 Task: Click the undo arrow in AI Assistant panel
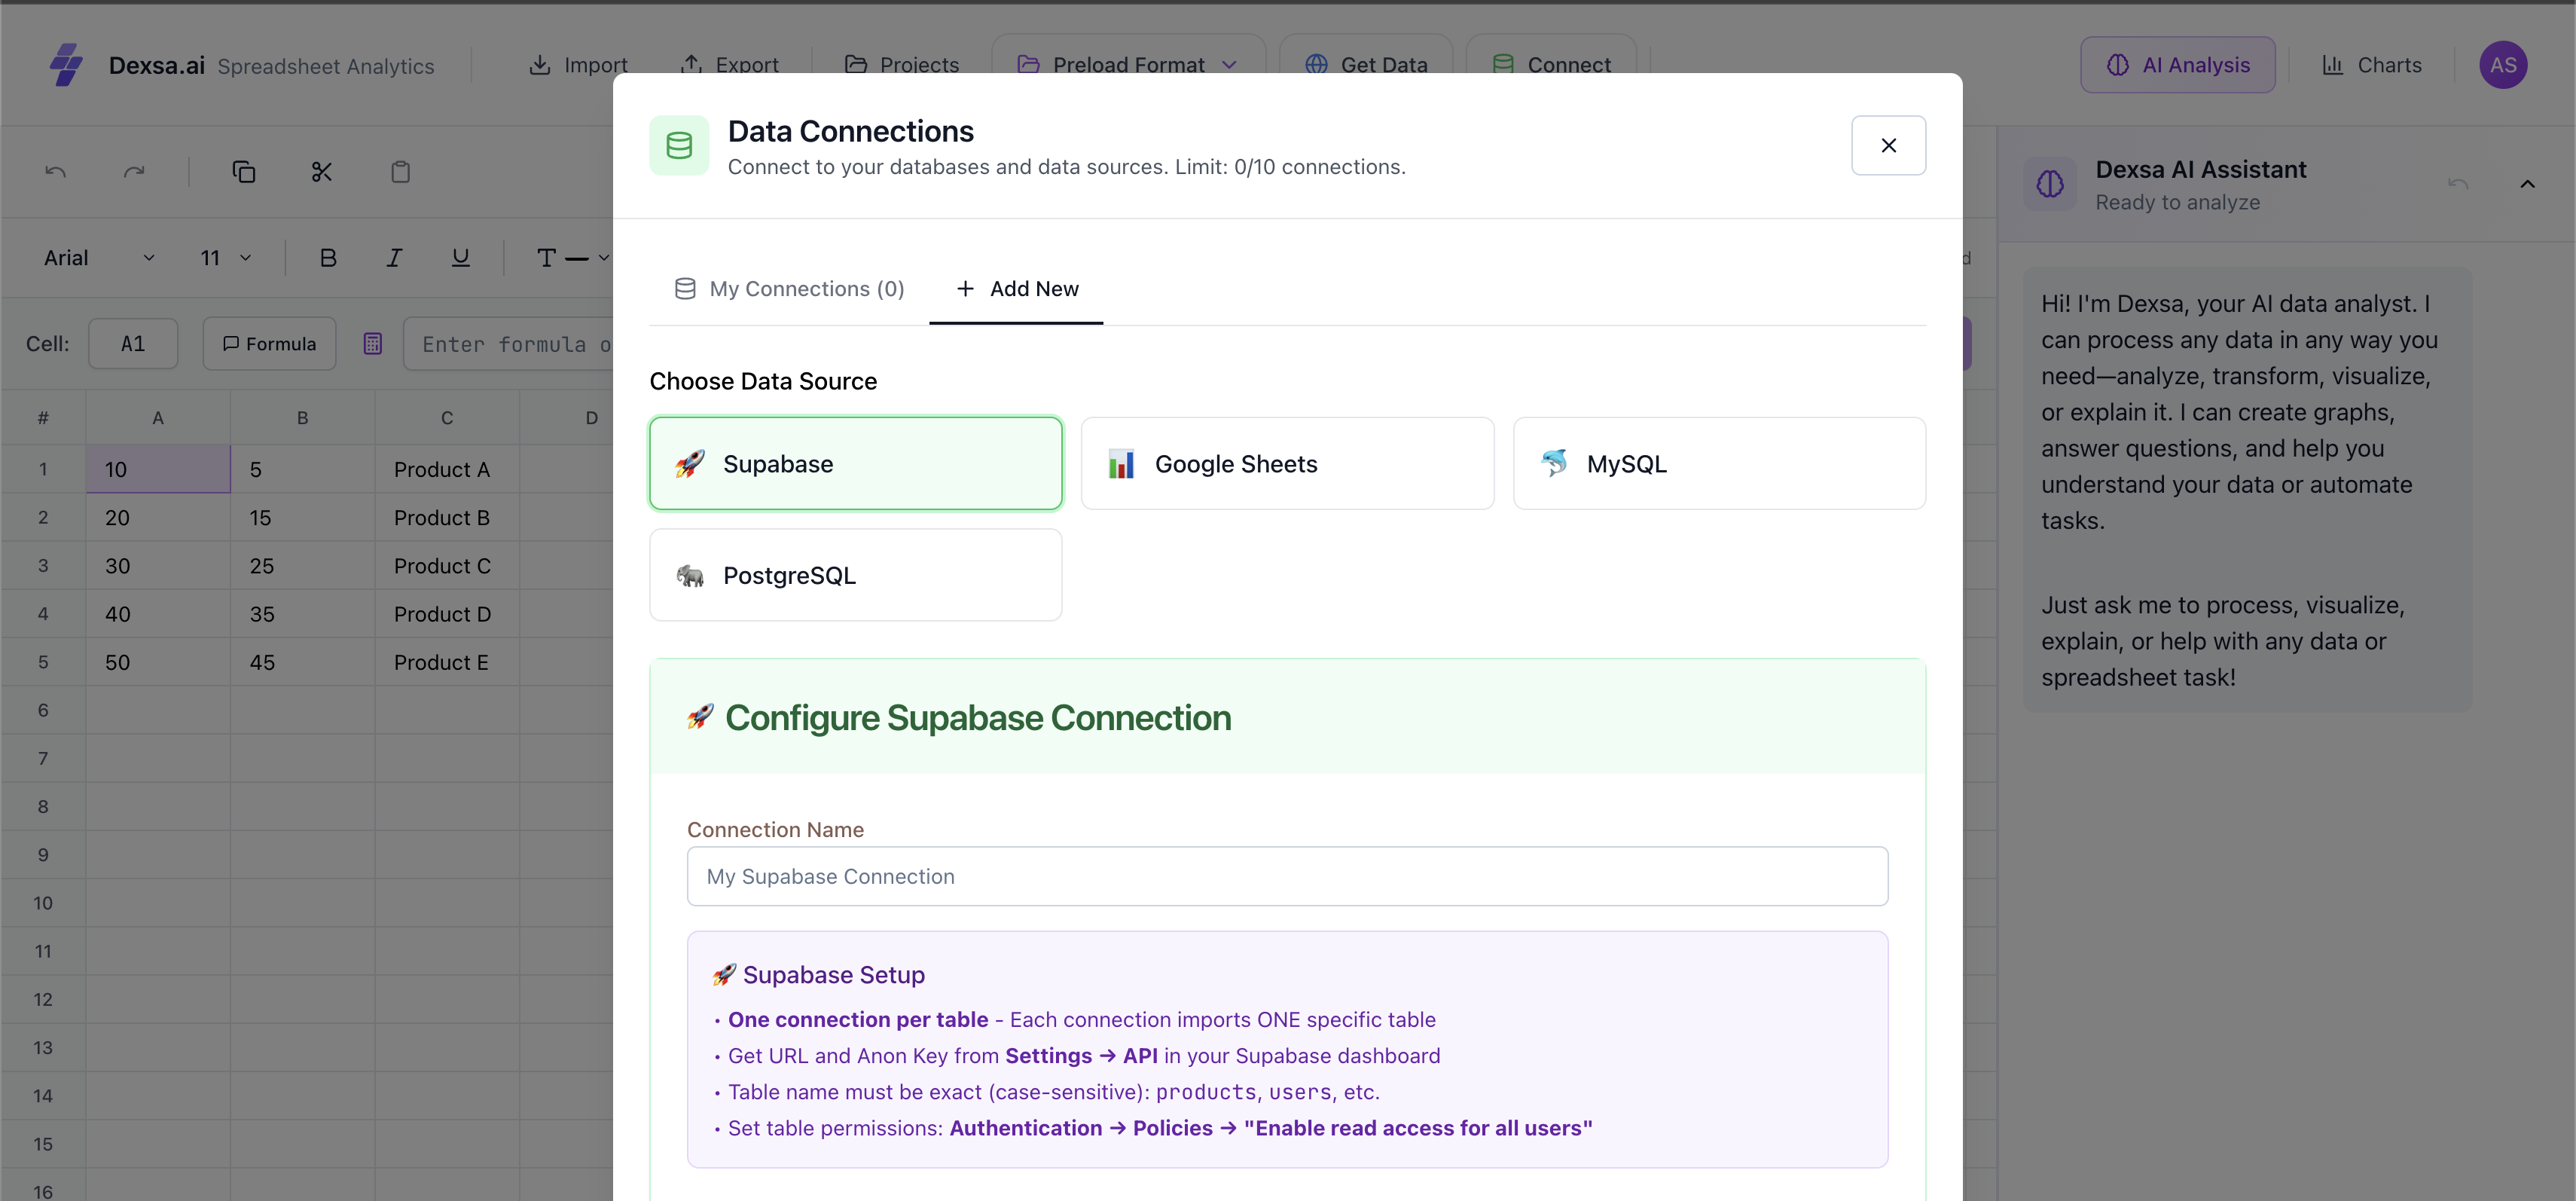click(x=2458, y=184)
